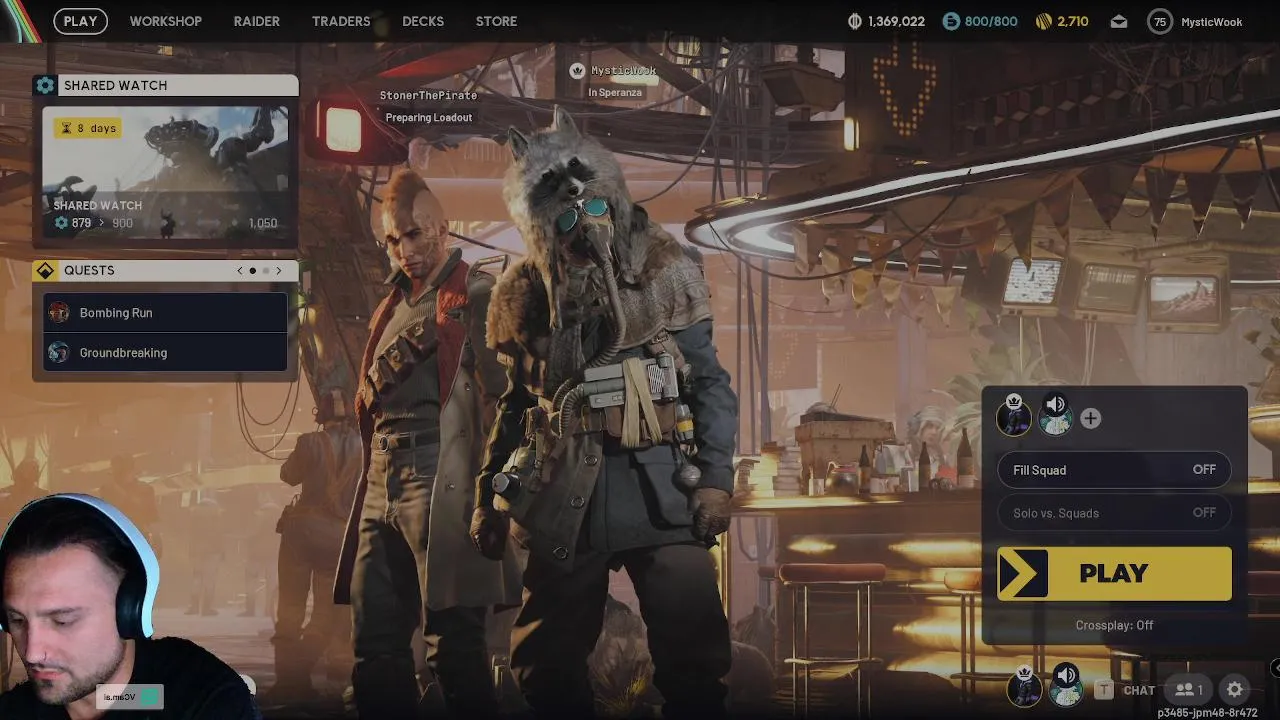Screen dimensions: 1280x720
Task: Open the Bombing Run quest
Action: click(x=166, y=313)
